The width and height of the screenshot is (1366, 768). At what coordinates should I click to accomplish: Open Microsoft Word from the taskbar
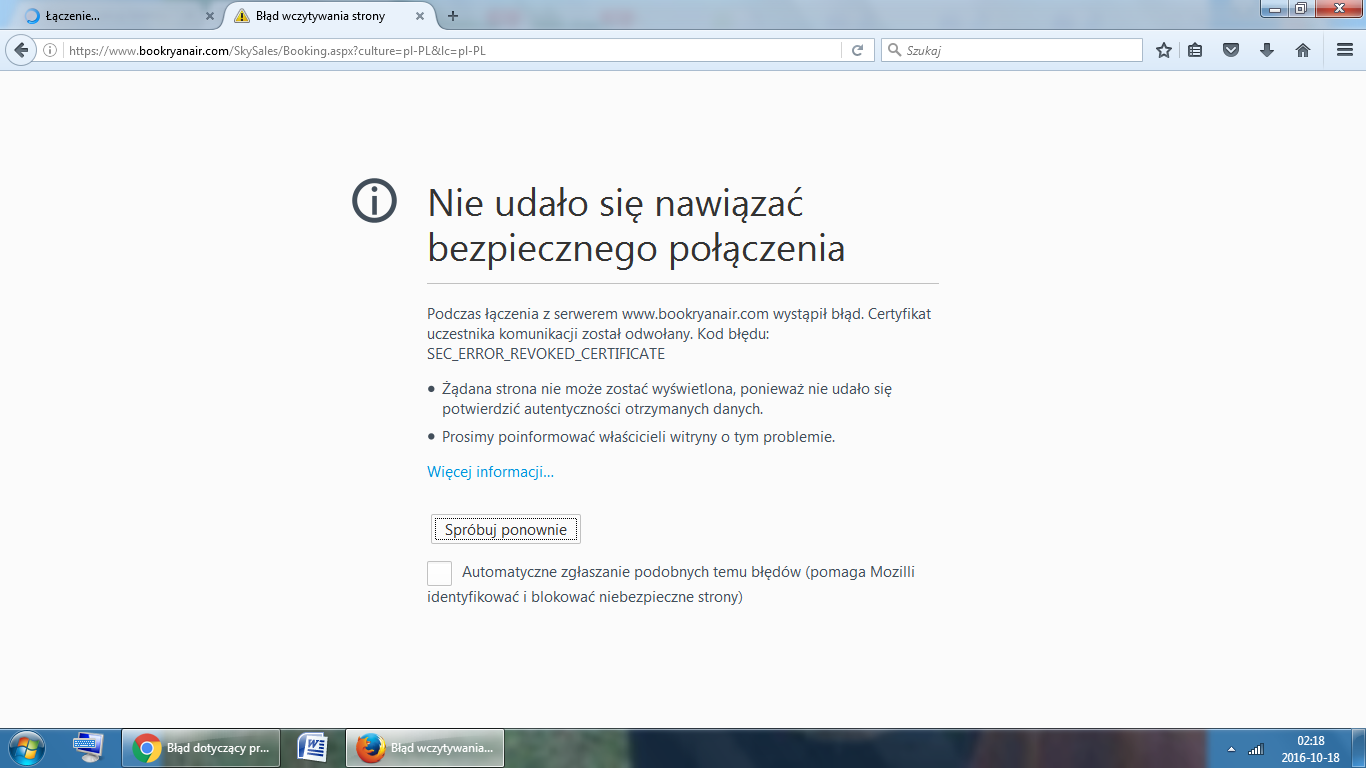(x=313, y=748)
